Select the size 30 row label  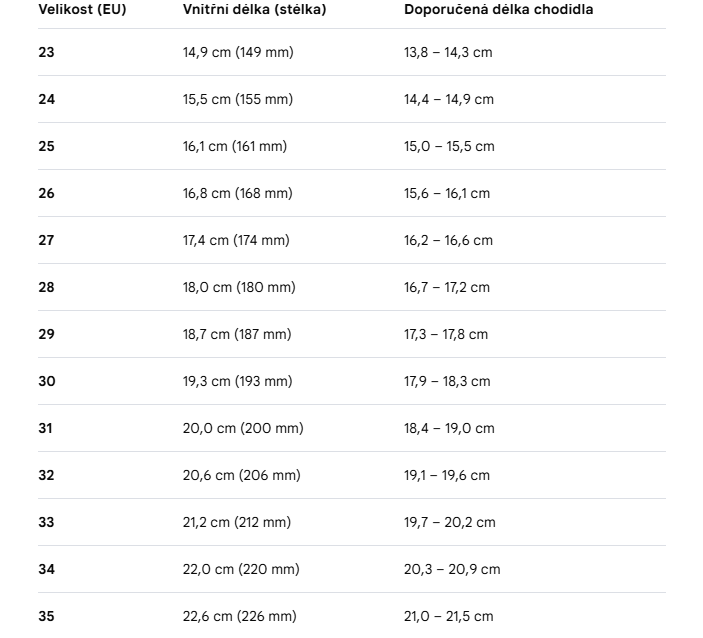pos(47,381)
